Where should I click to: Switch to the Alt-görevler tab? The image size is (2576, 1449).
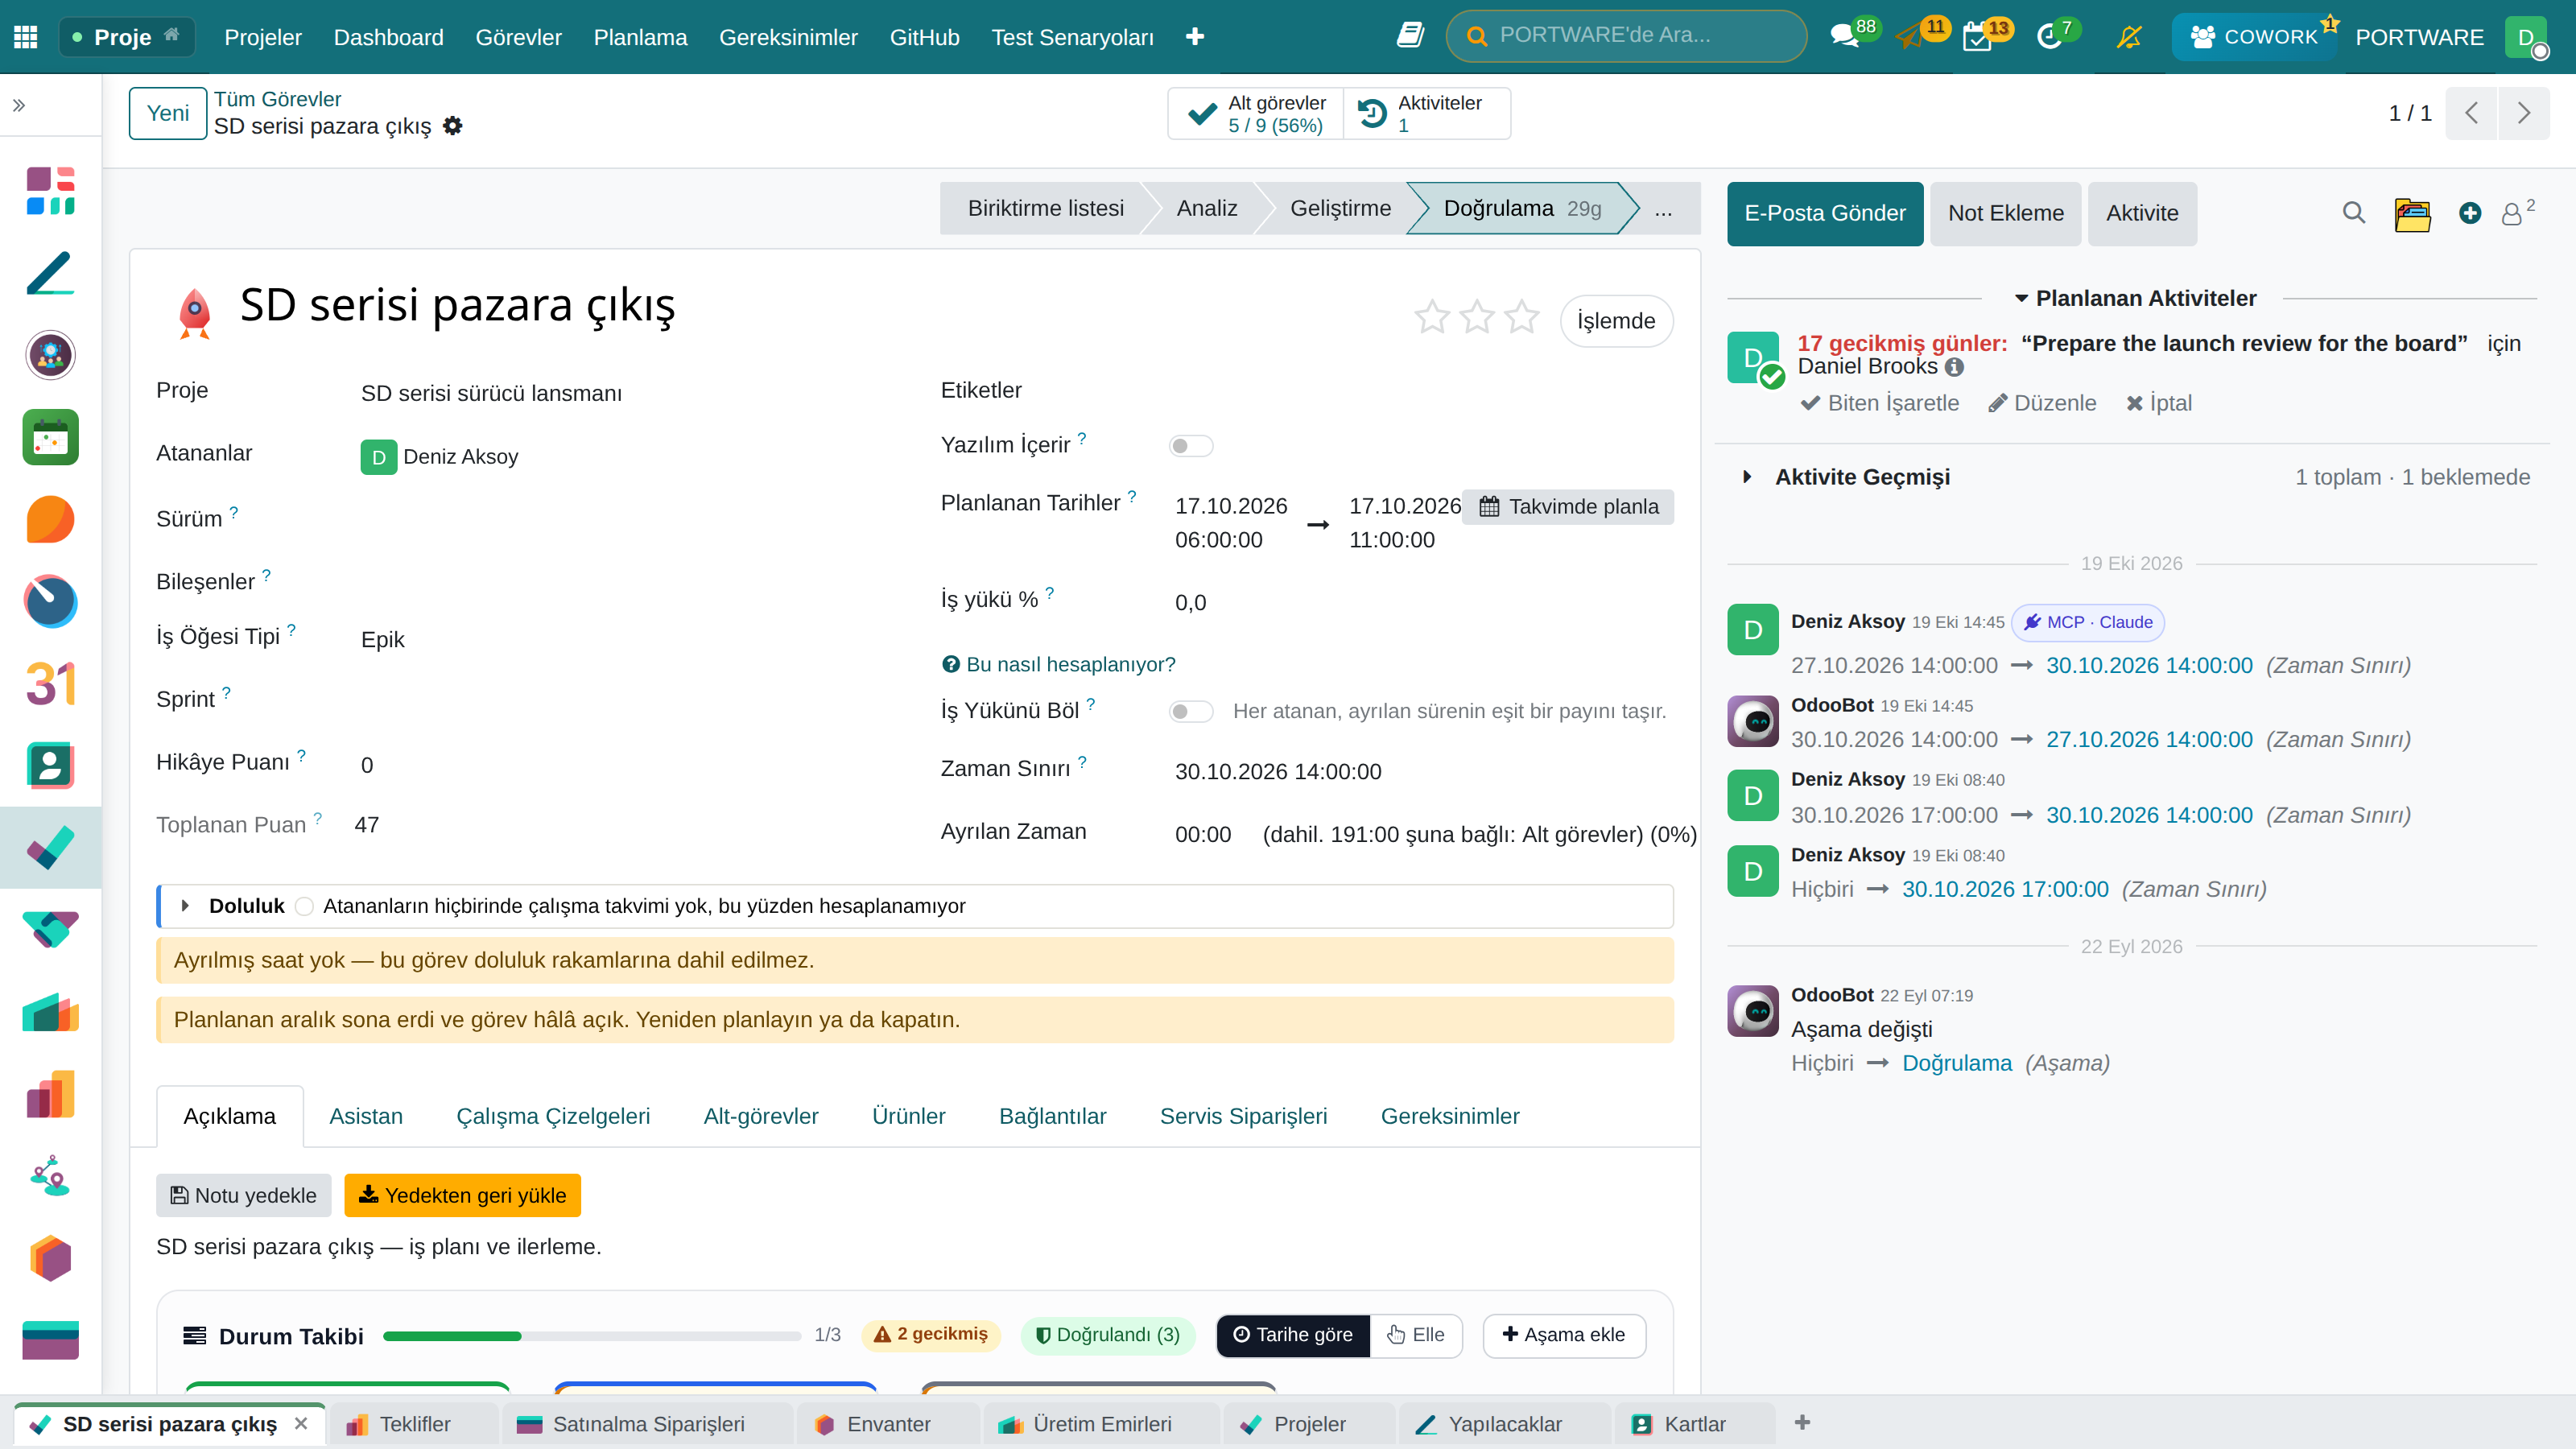[x=760, y=1116]
